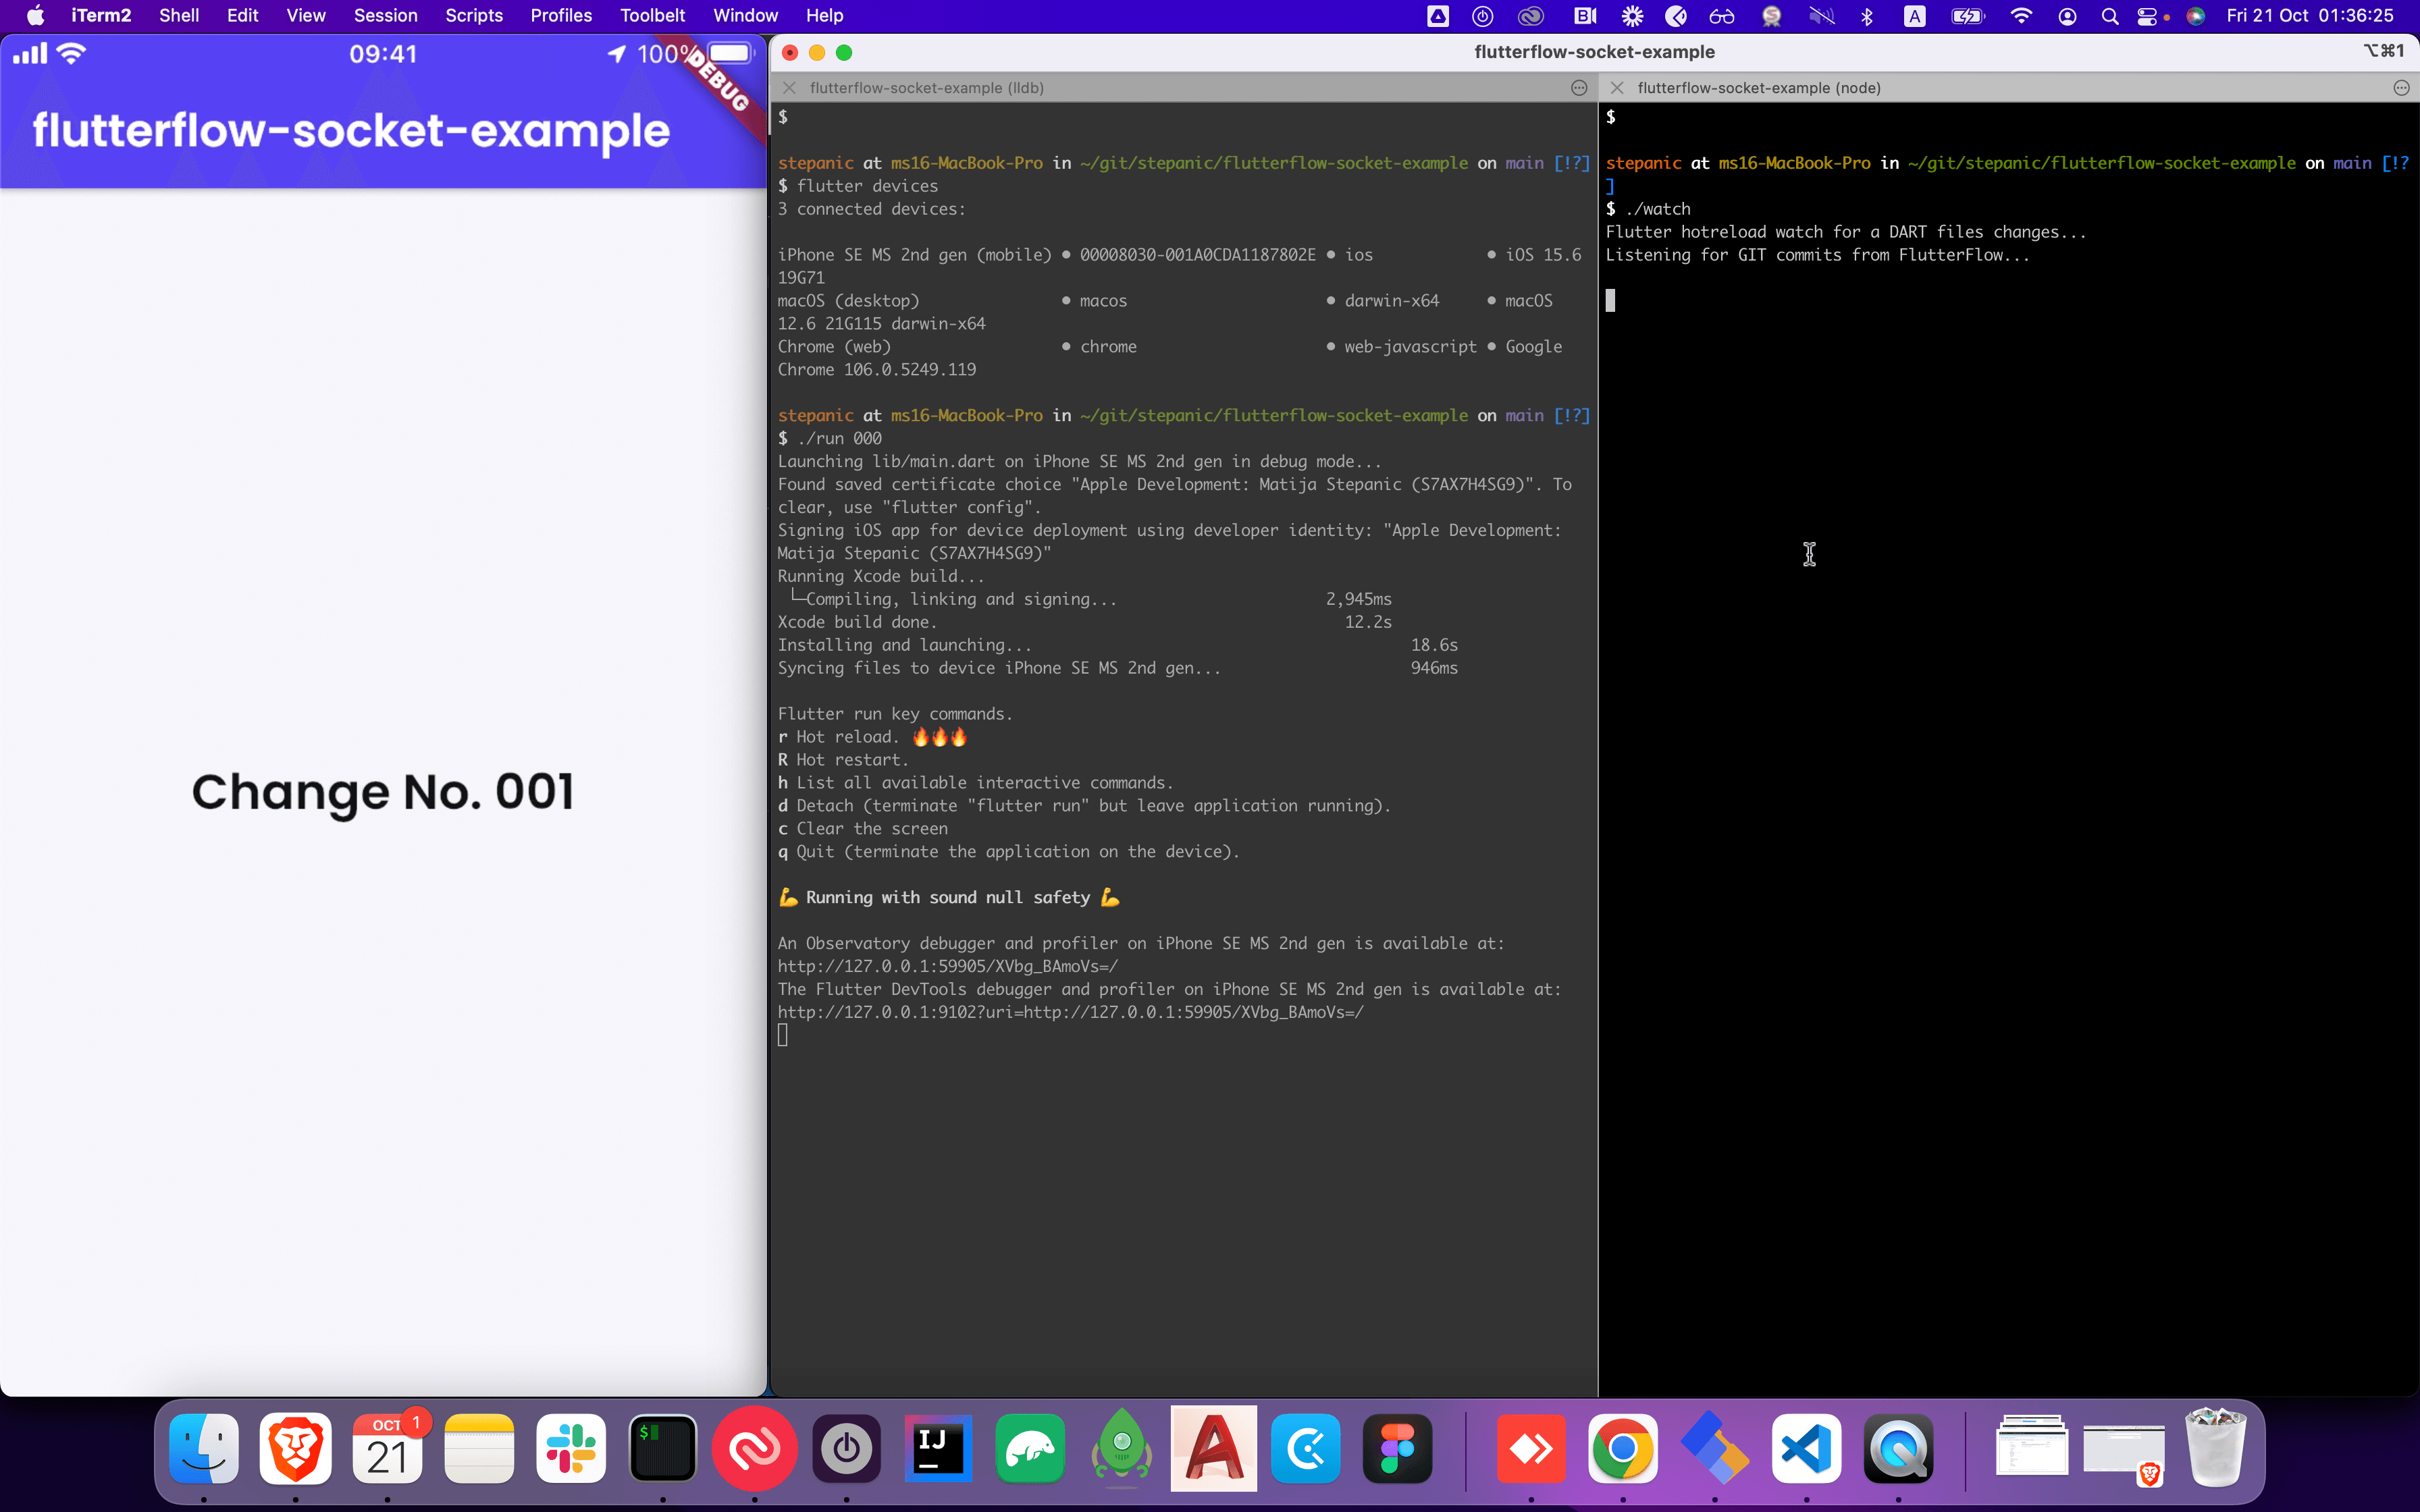This screenshot has height=1512, width=2420.
Task: Open the node pane options menu icon
Action: (2401, 88)
